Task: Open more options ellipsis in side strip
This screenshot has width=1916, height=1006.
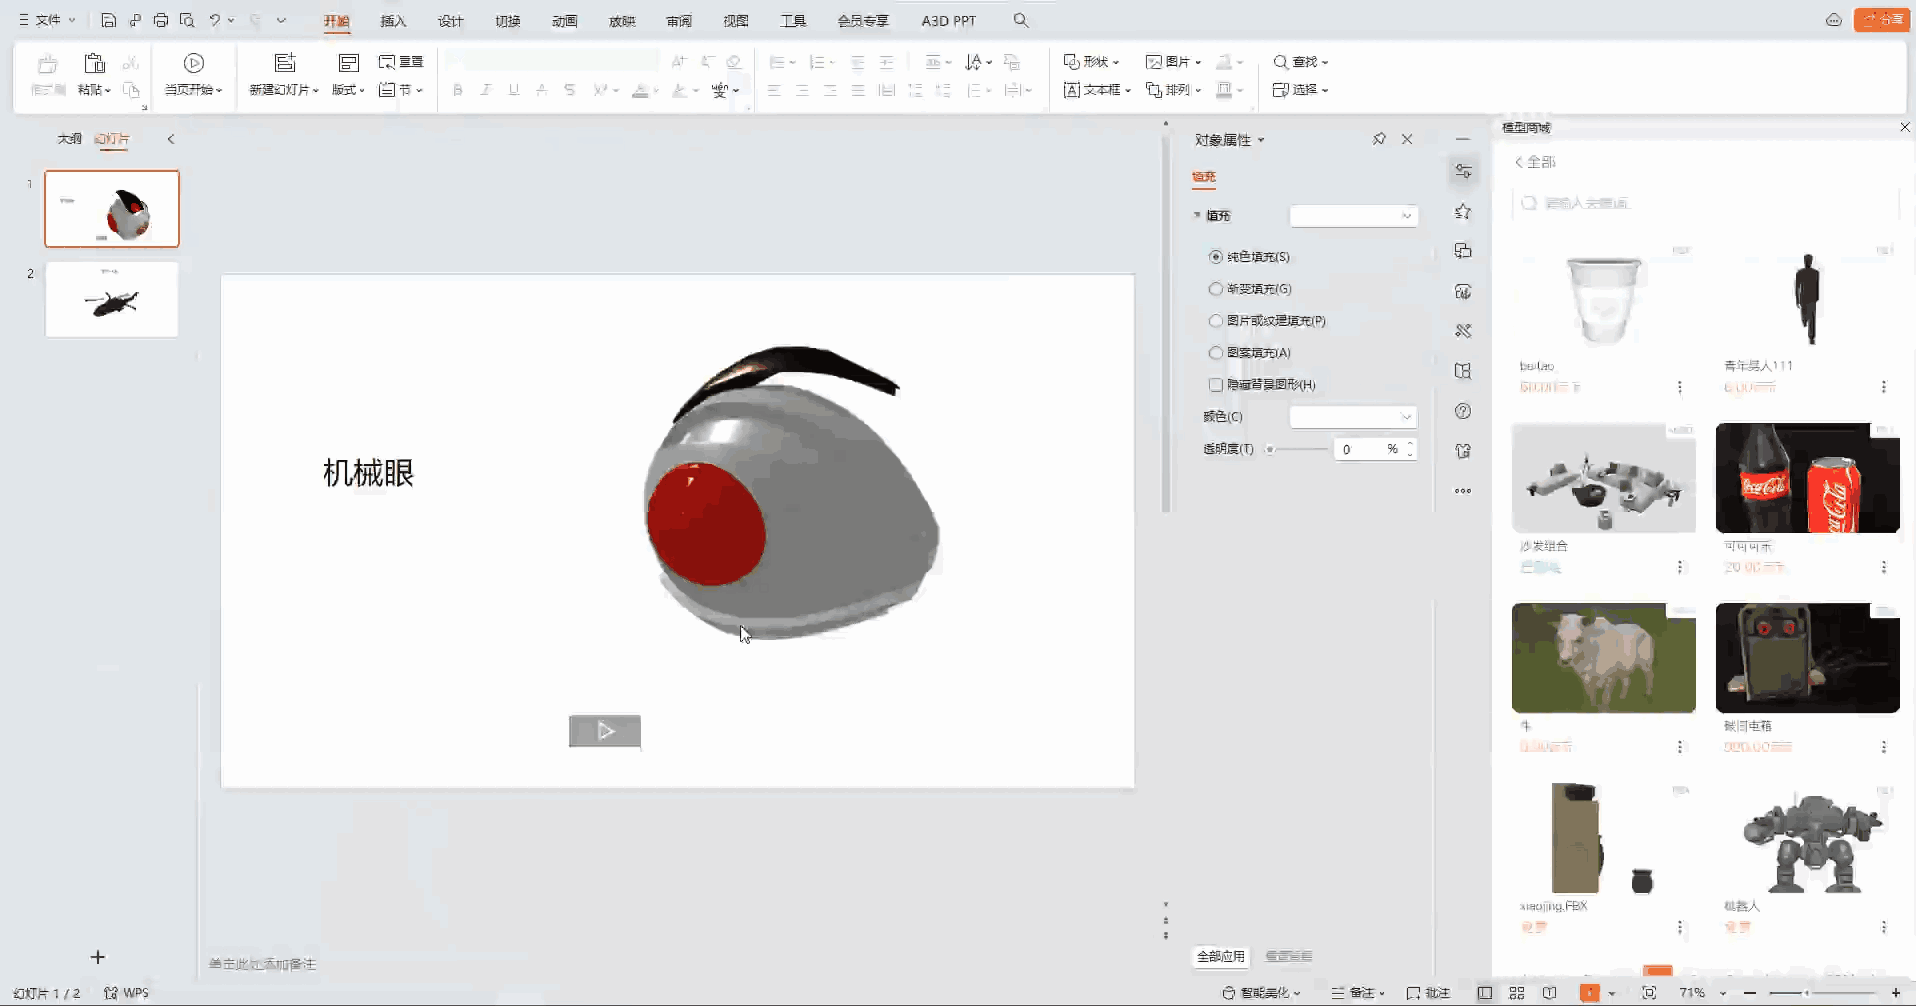Action: point(1463,491)
